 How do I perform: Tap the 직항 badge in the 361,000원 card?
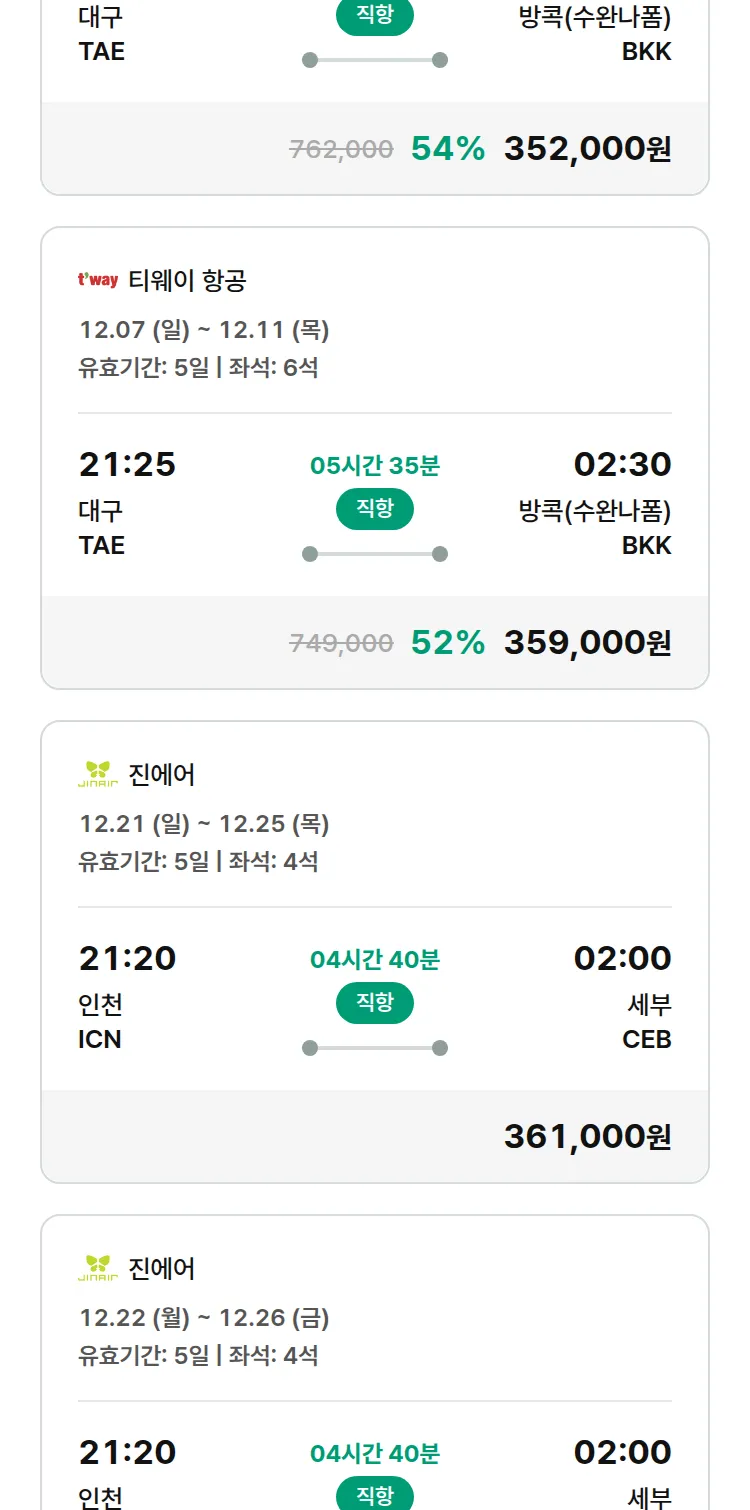click(375, 1003)
